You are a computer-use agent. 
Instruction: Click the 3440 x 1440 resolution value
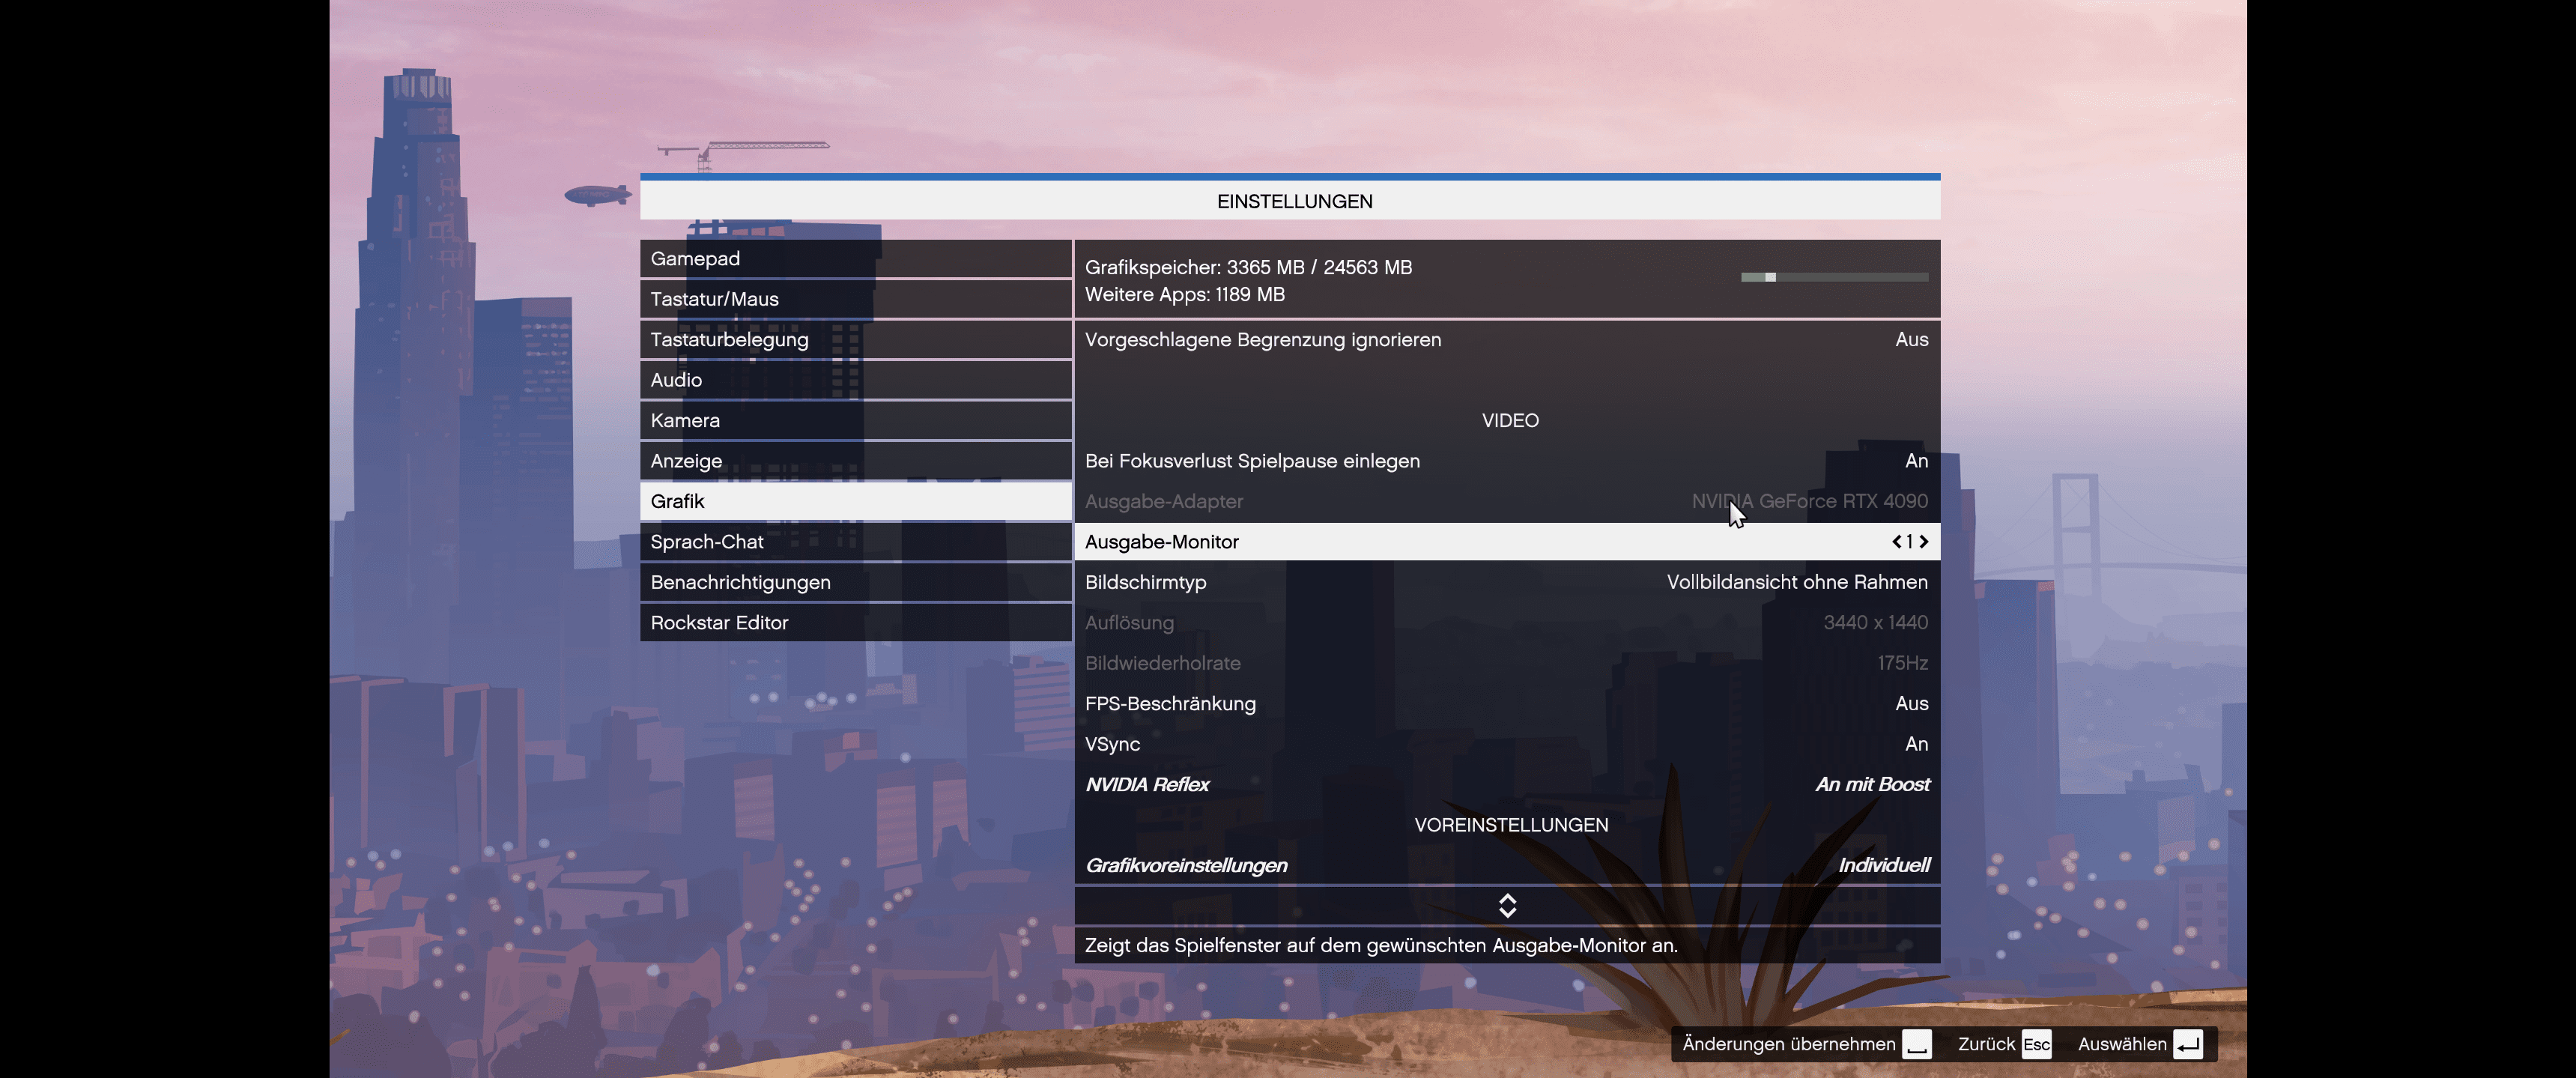(1875, 623)
